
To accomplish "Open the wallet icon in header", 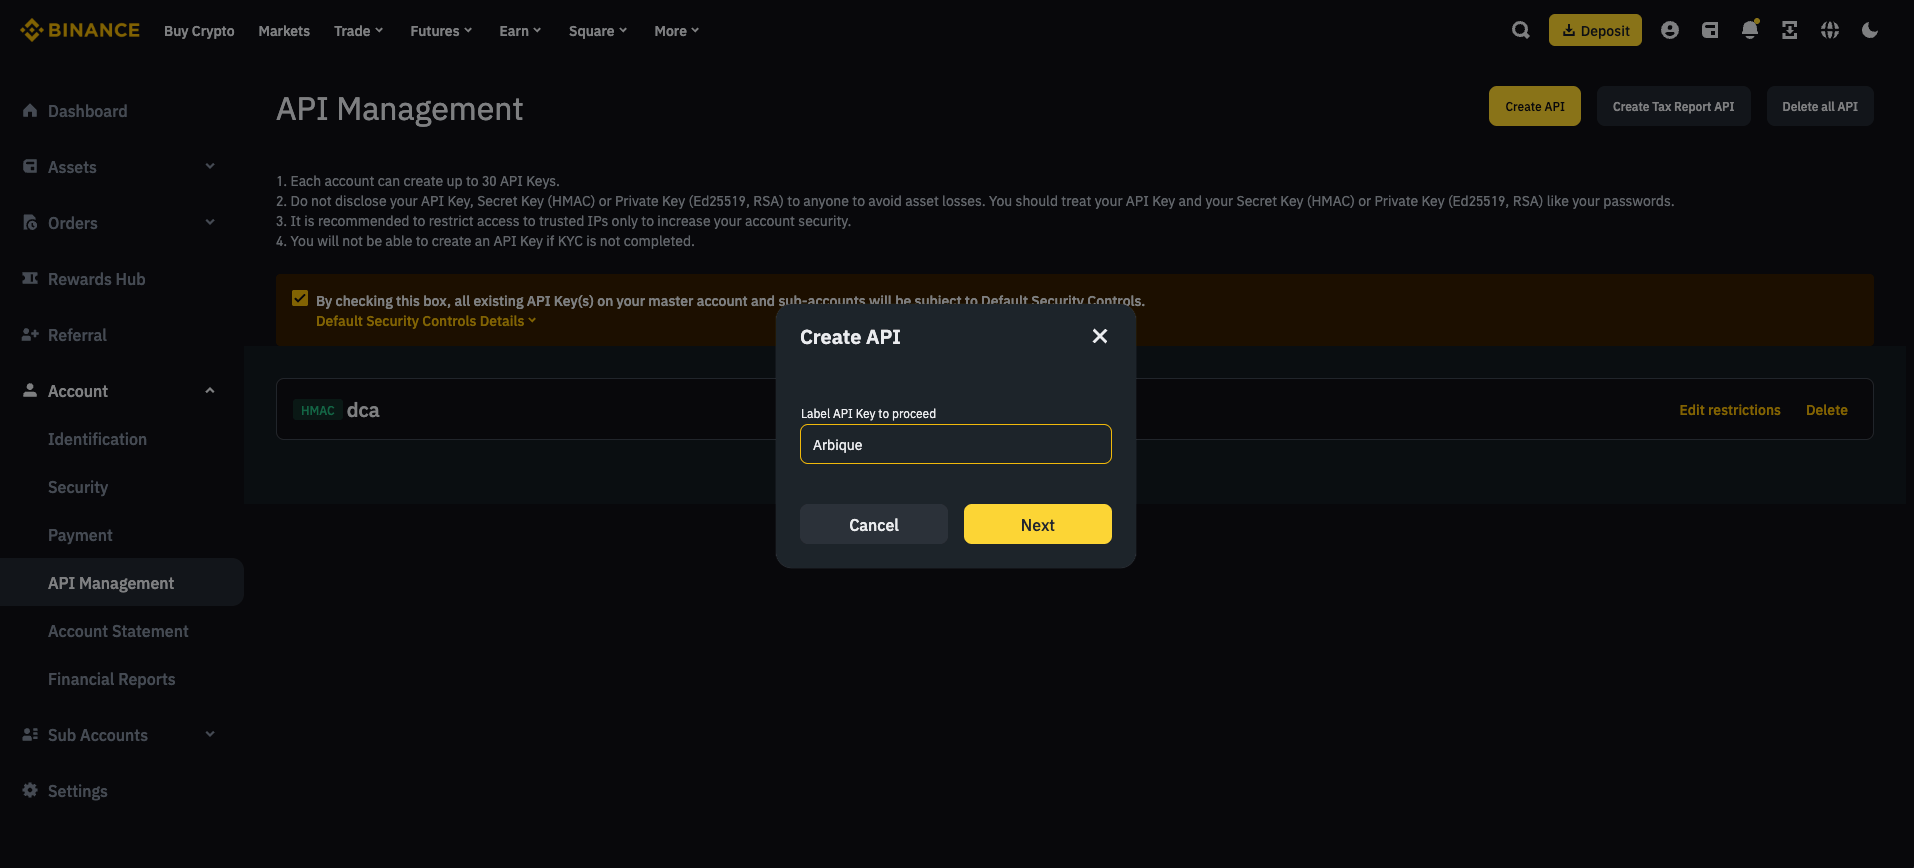I will [x=1710, y=30].
